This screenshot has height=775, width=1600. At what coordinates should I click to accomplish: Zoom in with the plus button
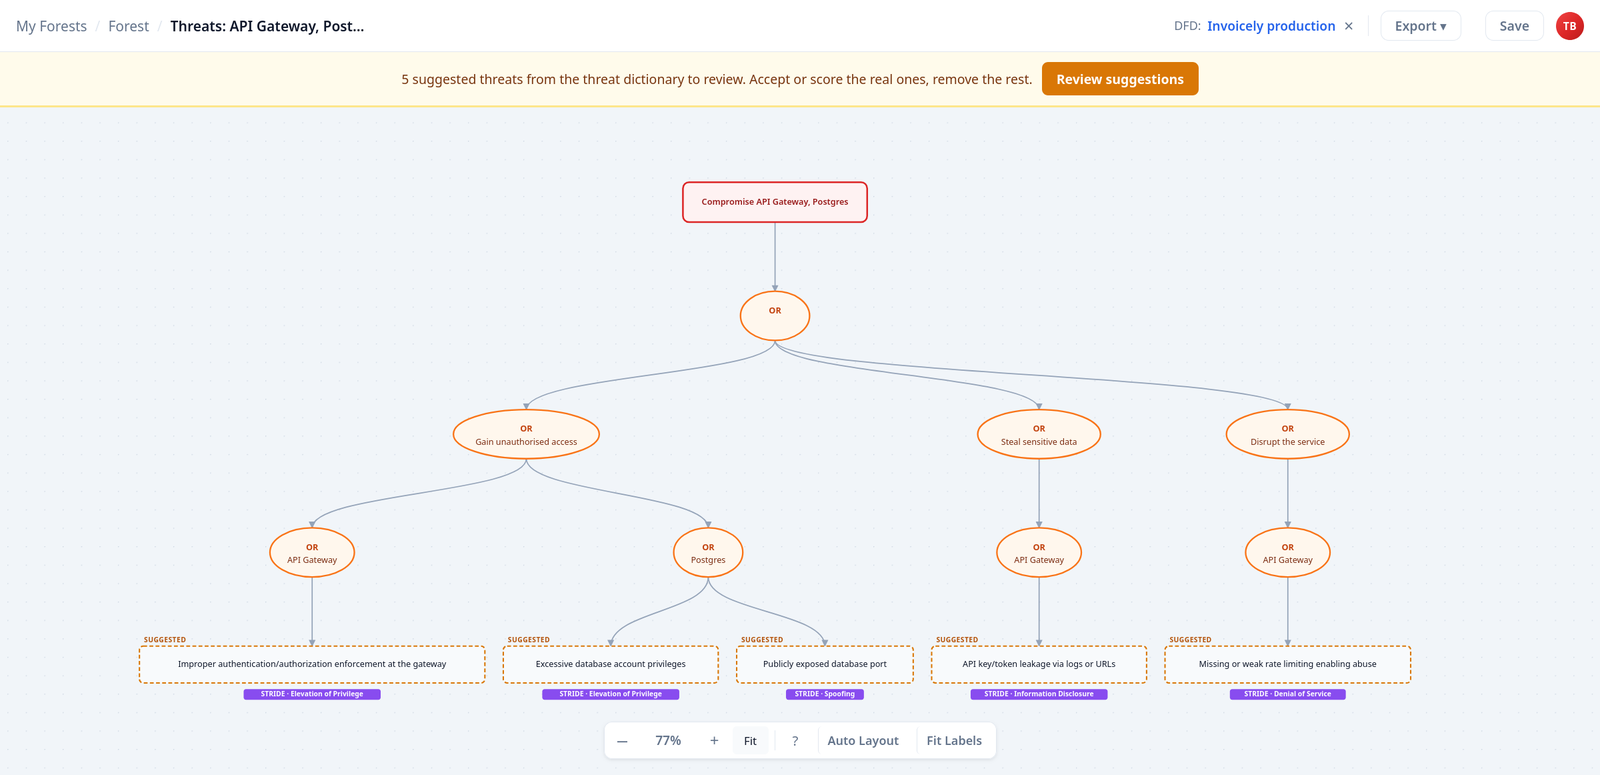click(x=714, y=741)
